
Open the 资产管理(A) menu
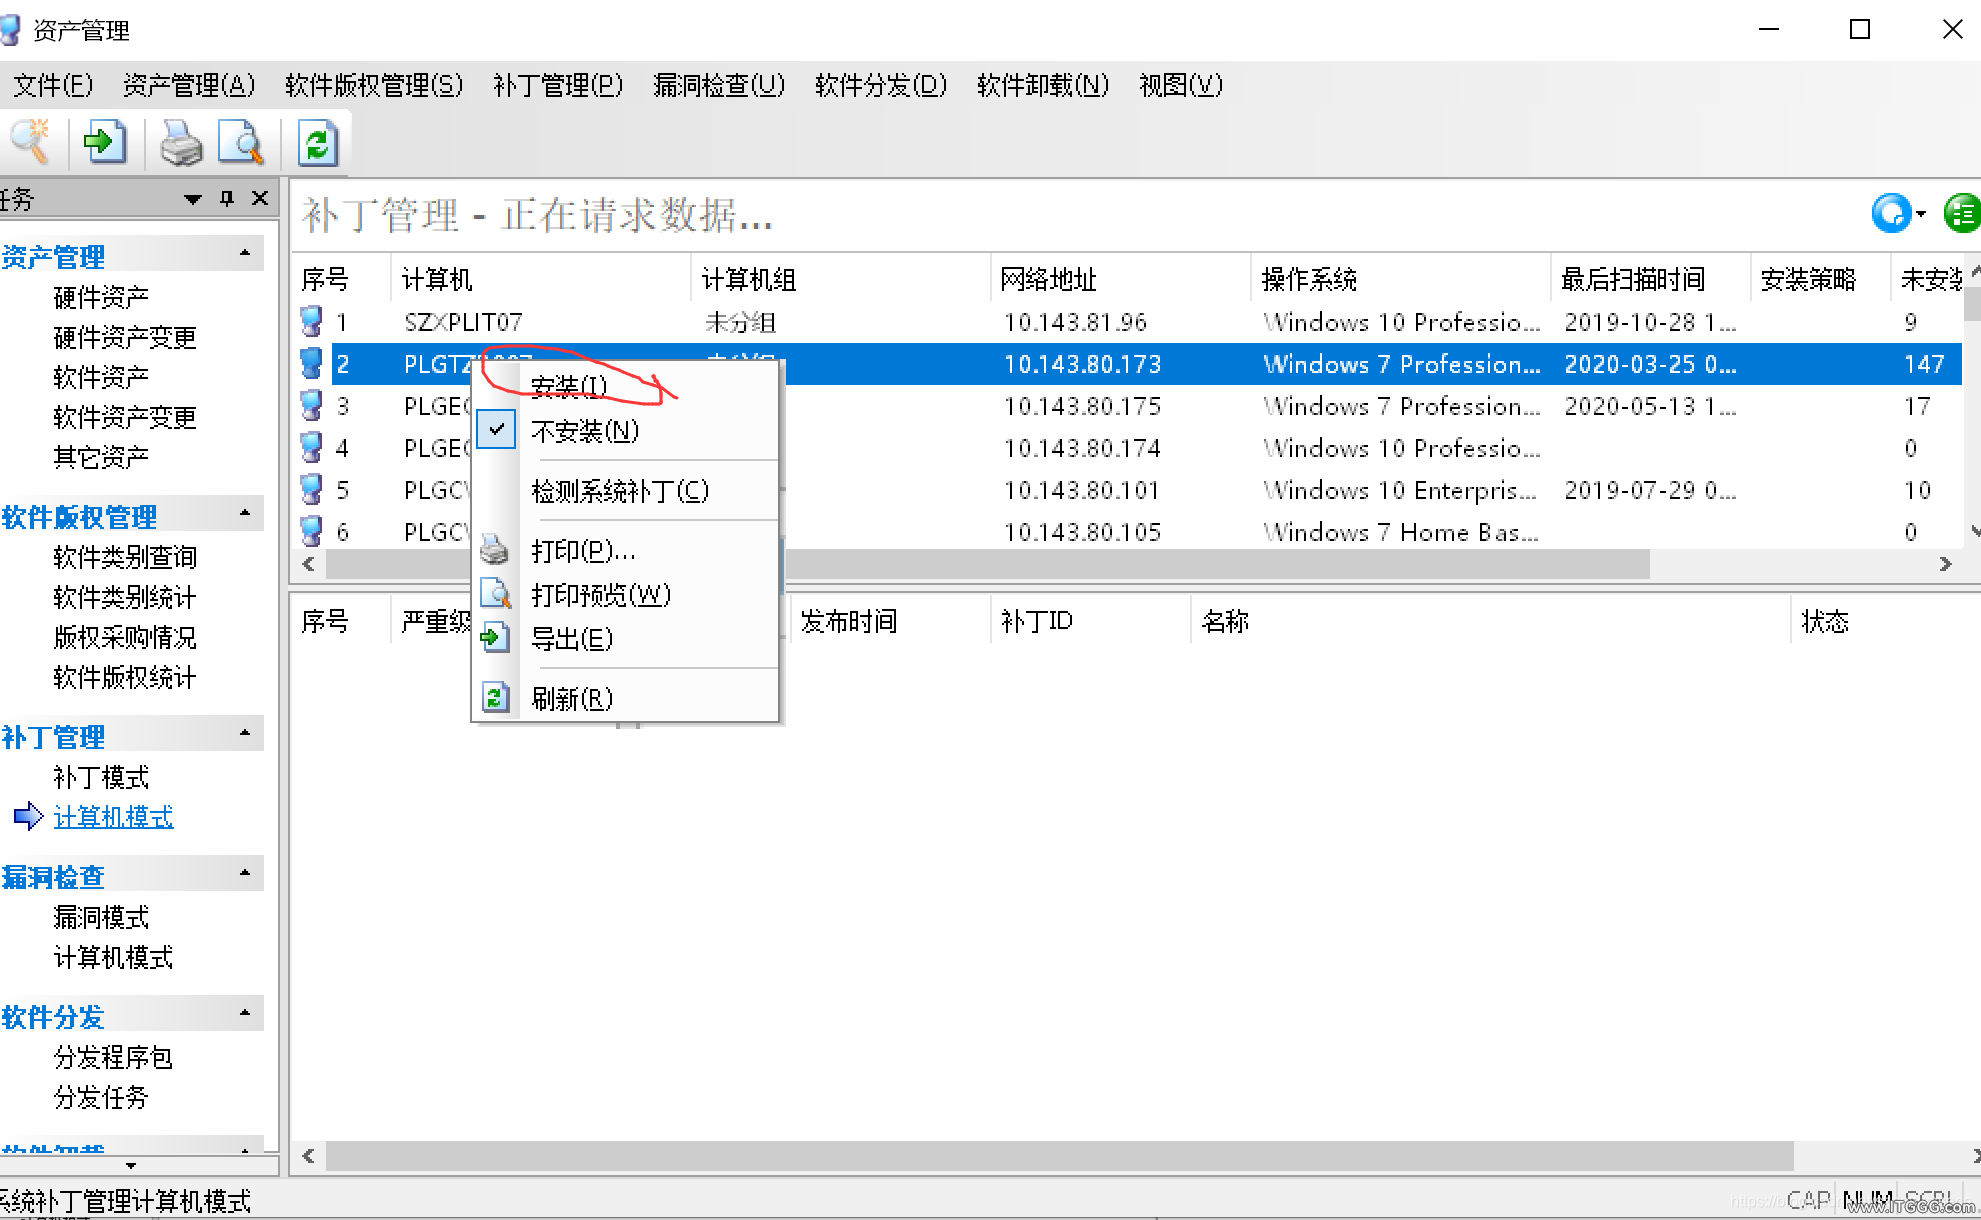click(x=189, y=85)
